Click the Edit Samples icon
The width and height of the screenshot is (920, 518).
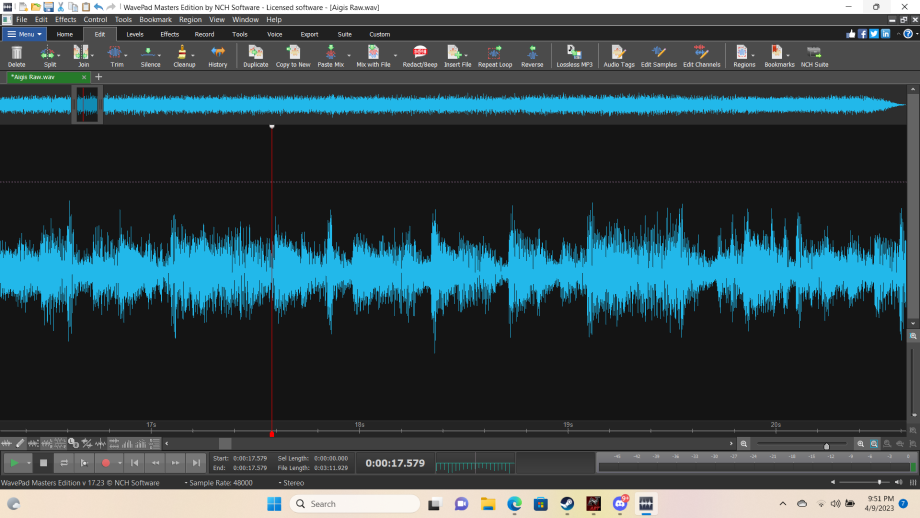(x=658, y=56)
